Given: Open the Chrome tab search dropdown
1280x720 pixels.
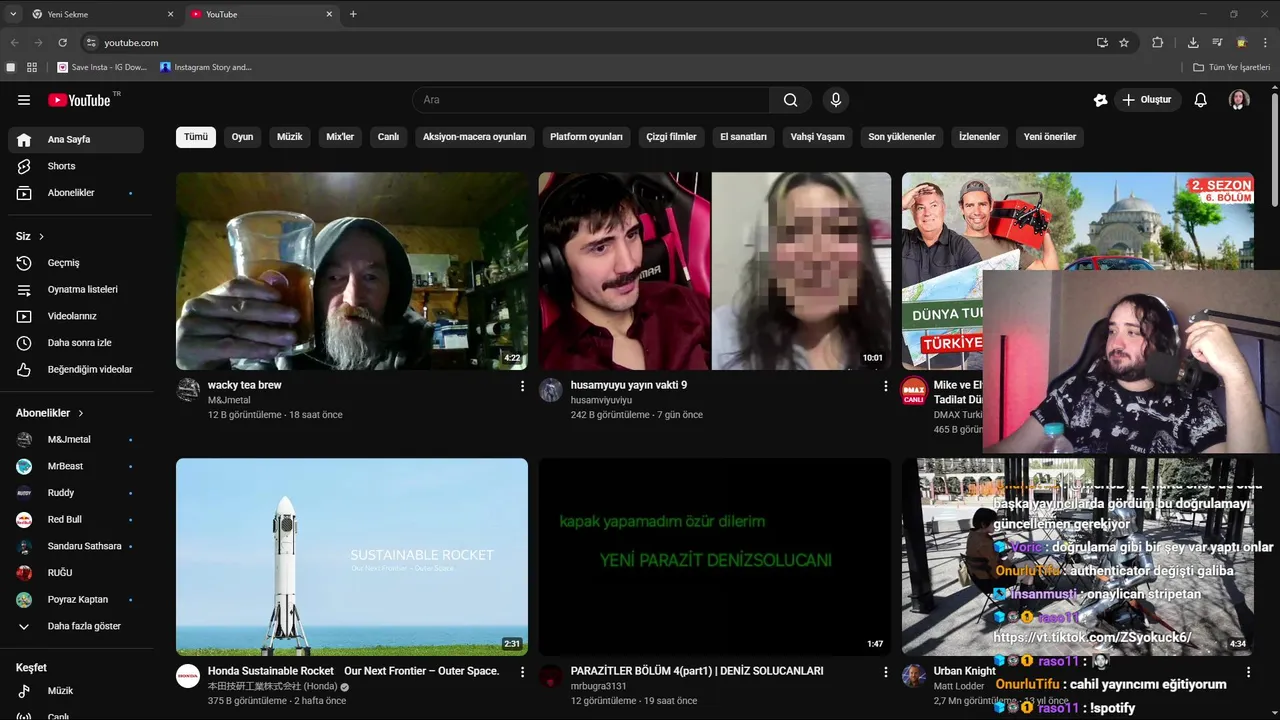Looking at the screenshot, I should [13, 14].
